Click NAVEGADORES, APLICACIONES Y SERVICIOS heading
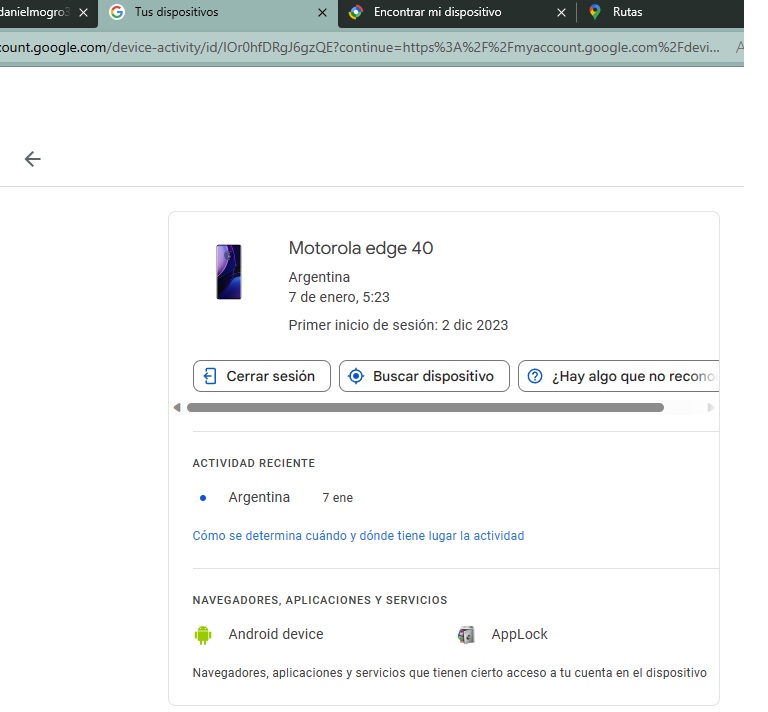 (x=320, y=600)
